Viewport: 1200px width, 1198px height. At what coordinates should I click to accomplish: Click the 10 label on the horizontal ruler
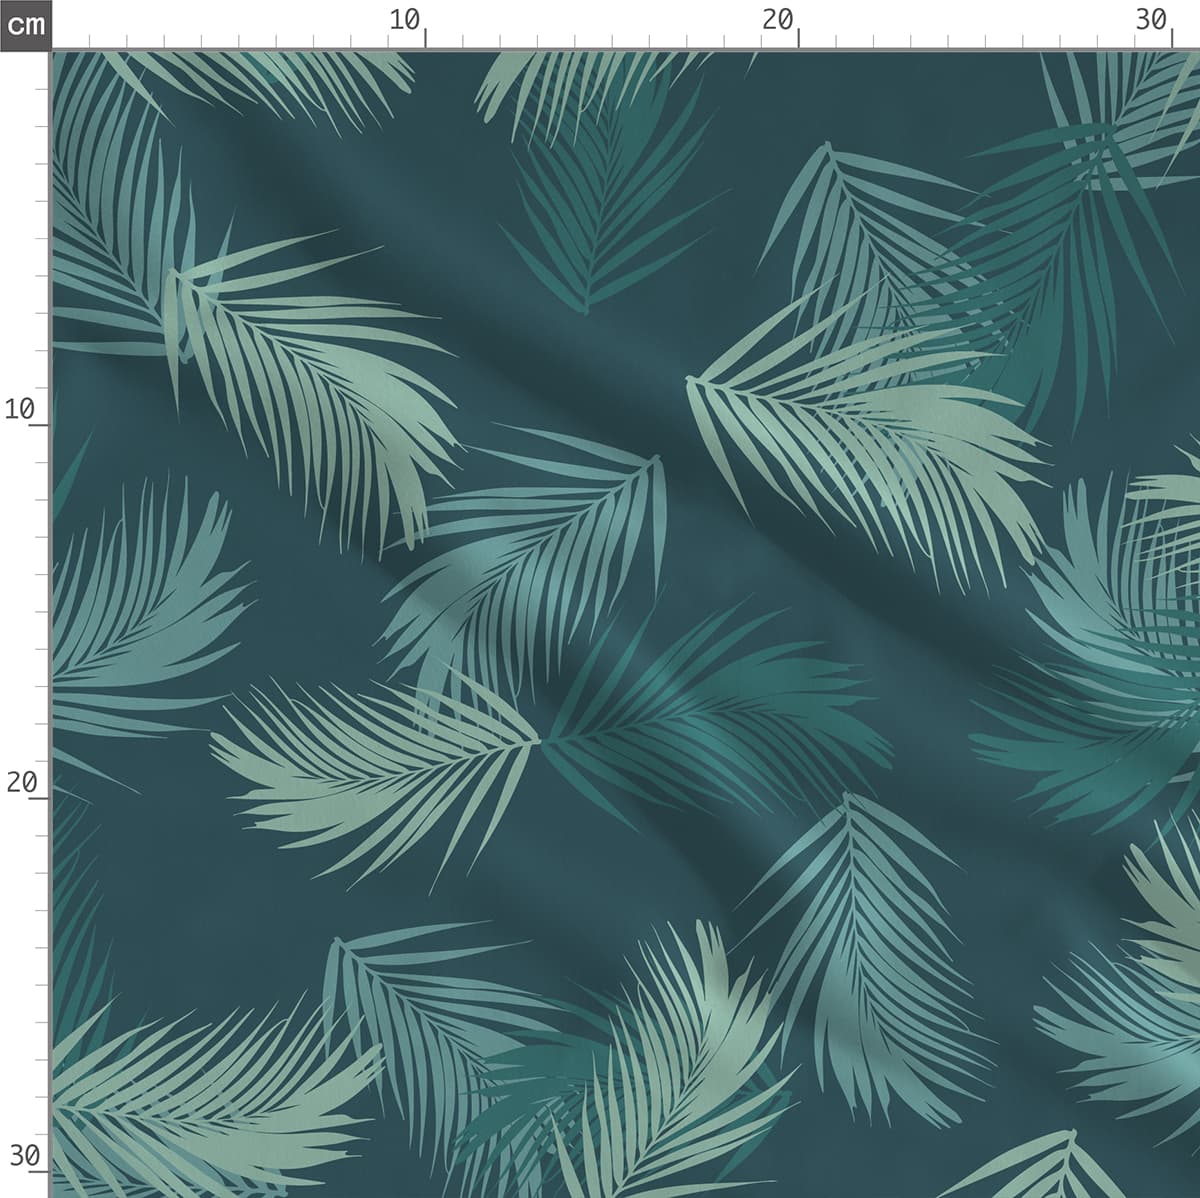pyautogui.click(x=405, y=19)
